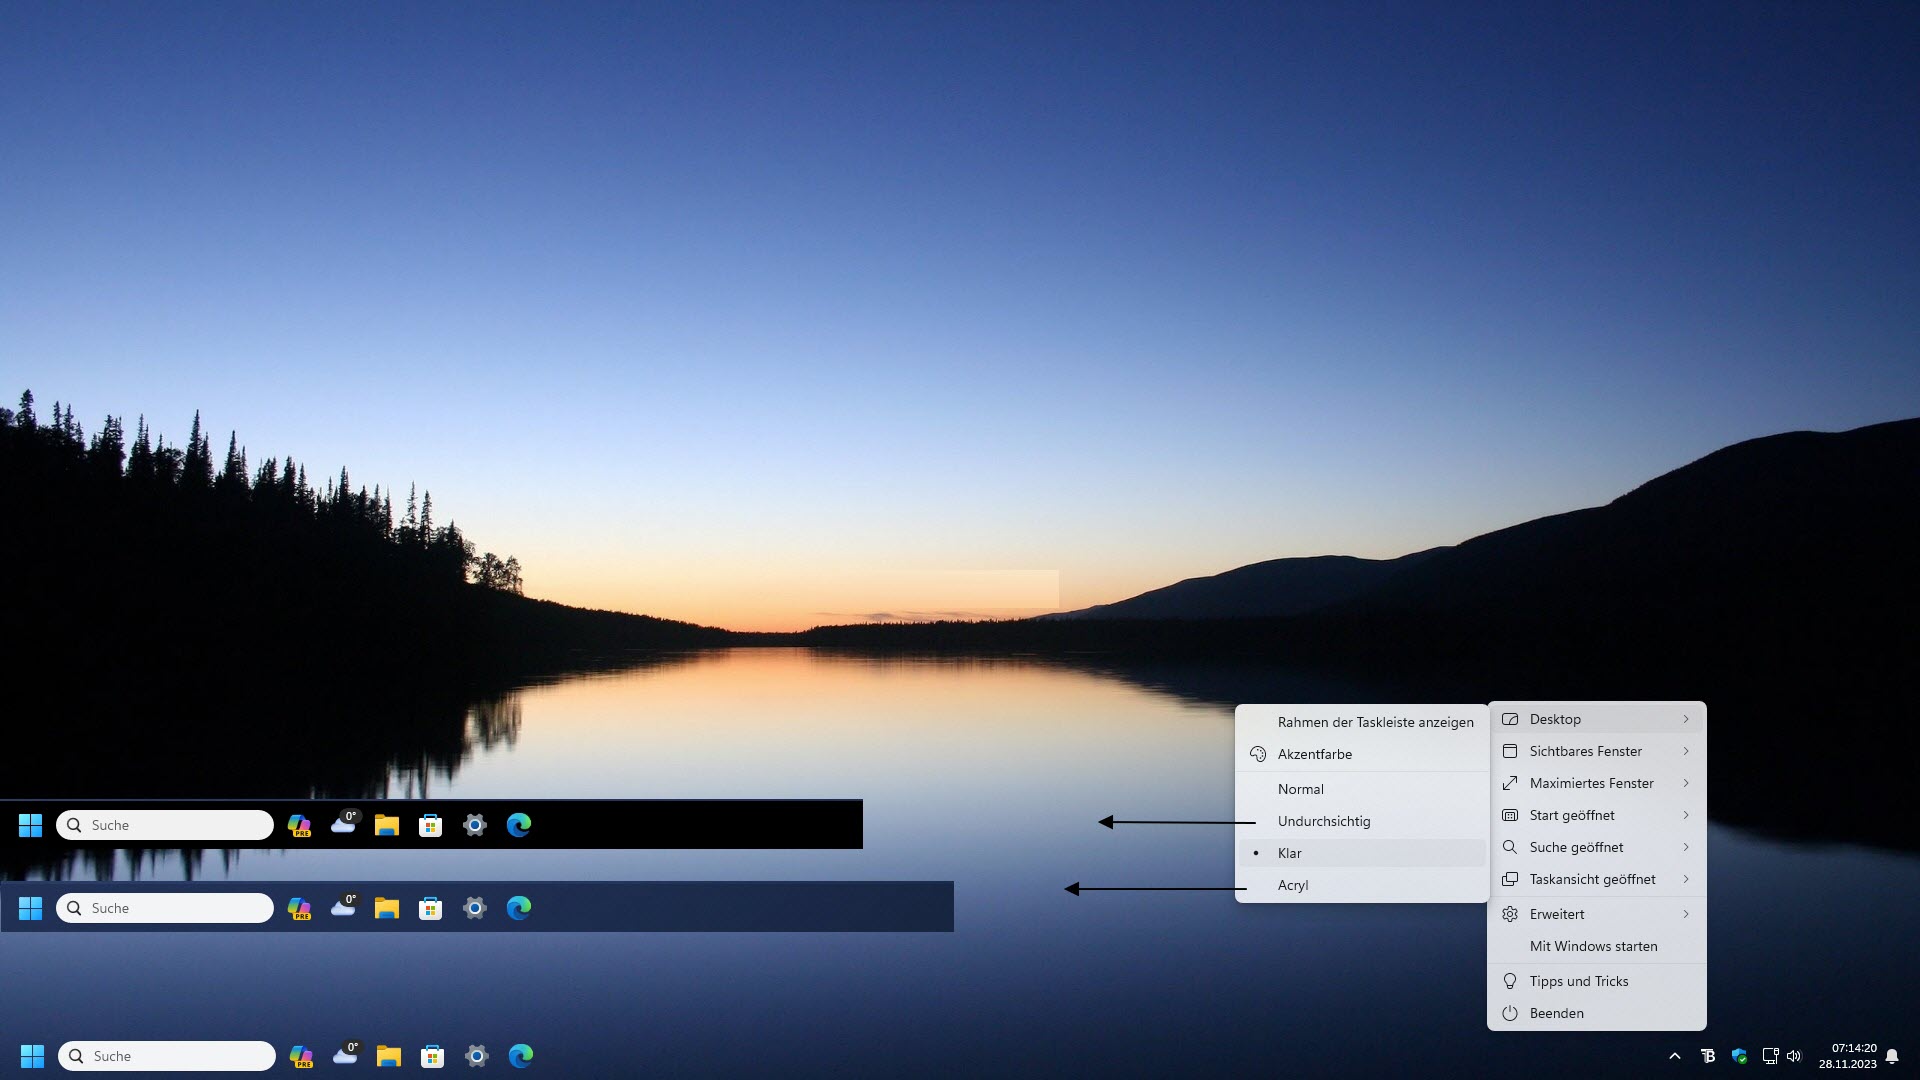
Task: Select the Acryl appearance option
Action: tap(1293, 885)
